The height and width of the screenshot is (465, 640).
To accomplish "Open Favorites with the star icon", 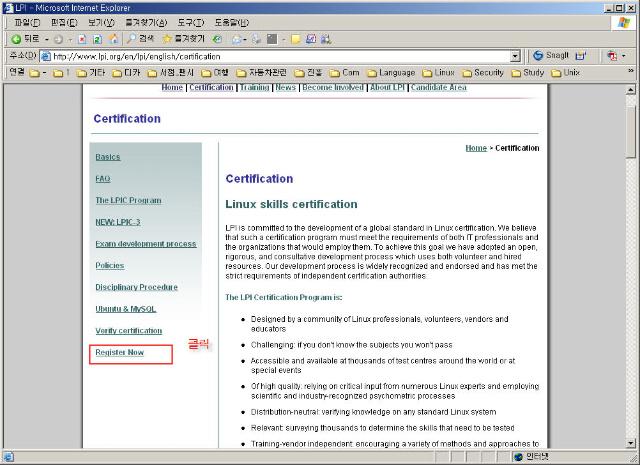I will 183,39.
